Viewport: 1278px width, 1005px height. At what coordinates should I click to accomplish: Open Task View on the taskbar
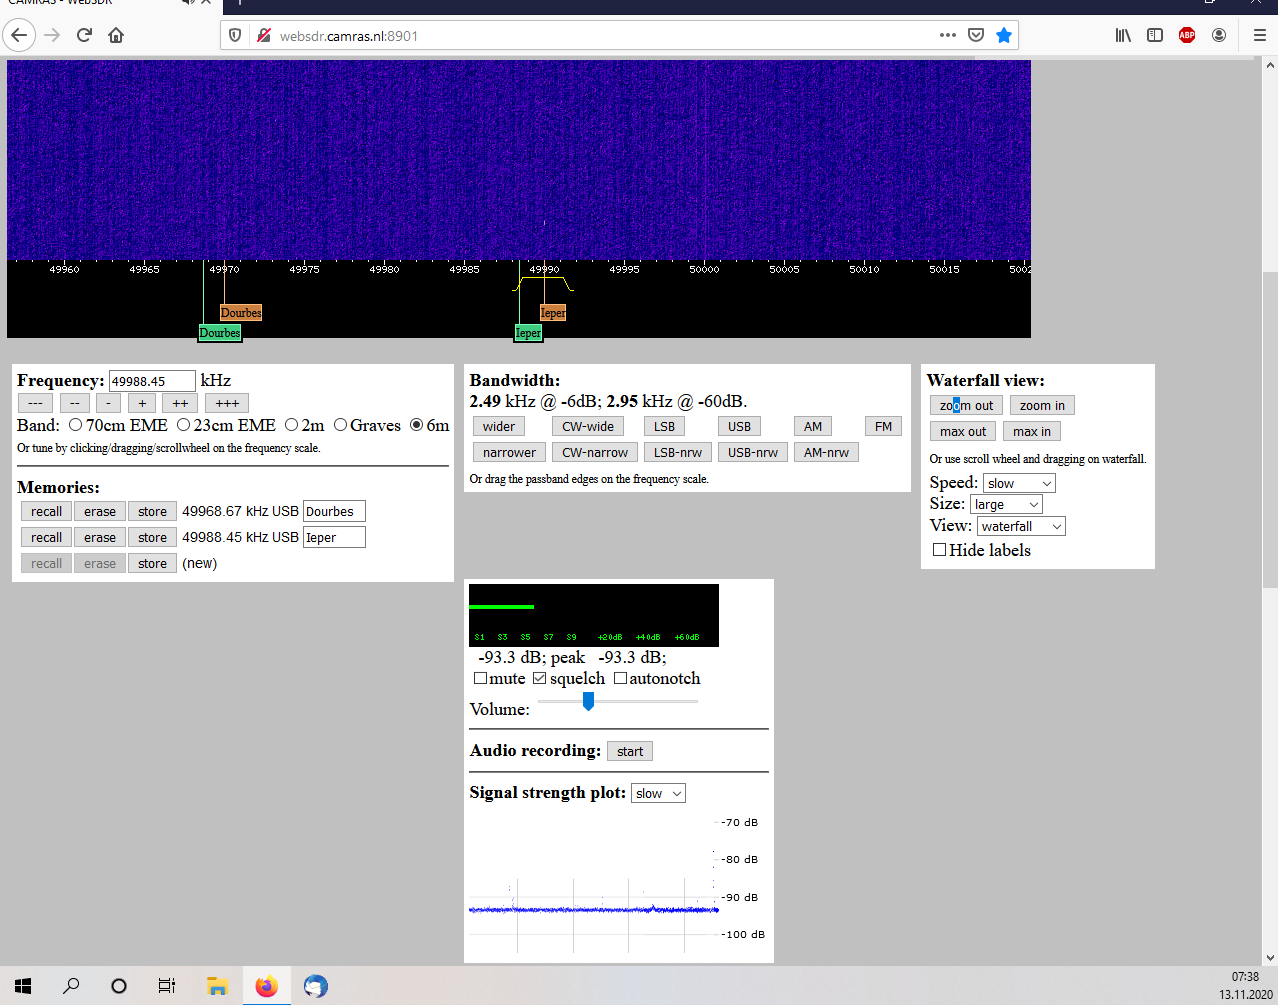coord(167,986)
